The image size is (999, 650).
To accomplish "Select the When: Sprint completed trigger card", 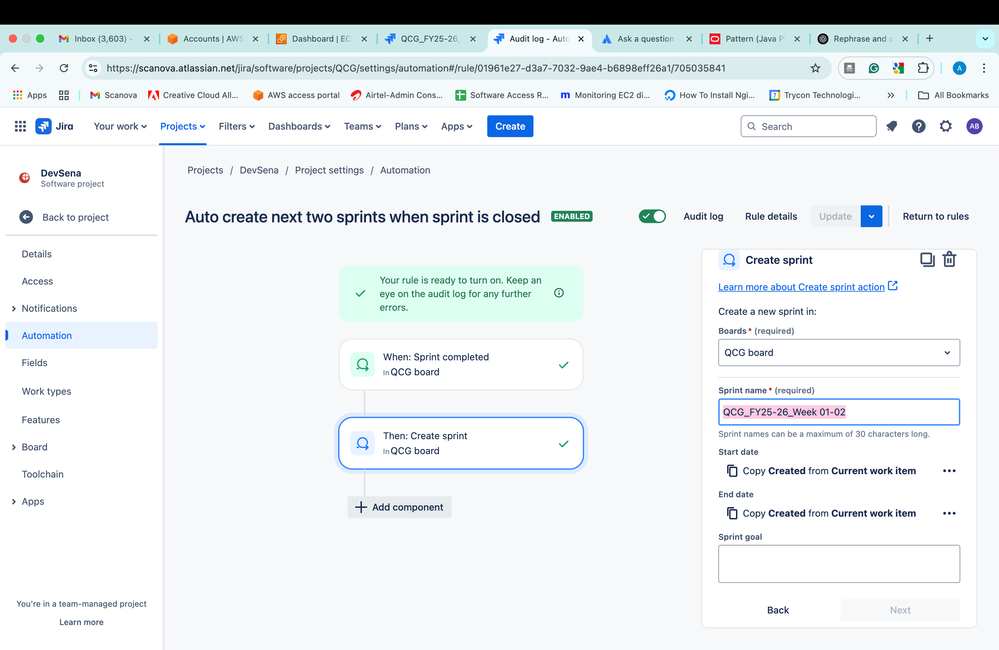I will (x=461, y=365).
